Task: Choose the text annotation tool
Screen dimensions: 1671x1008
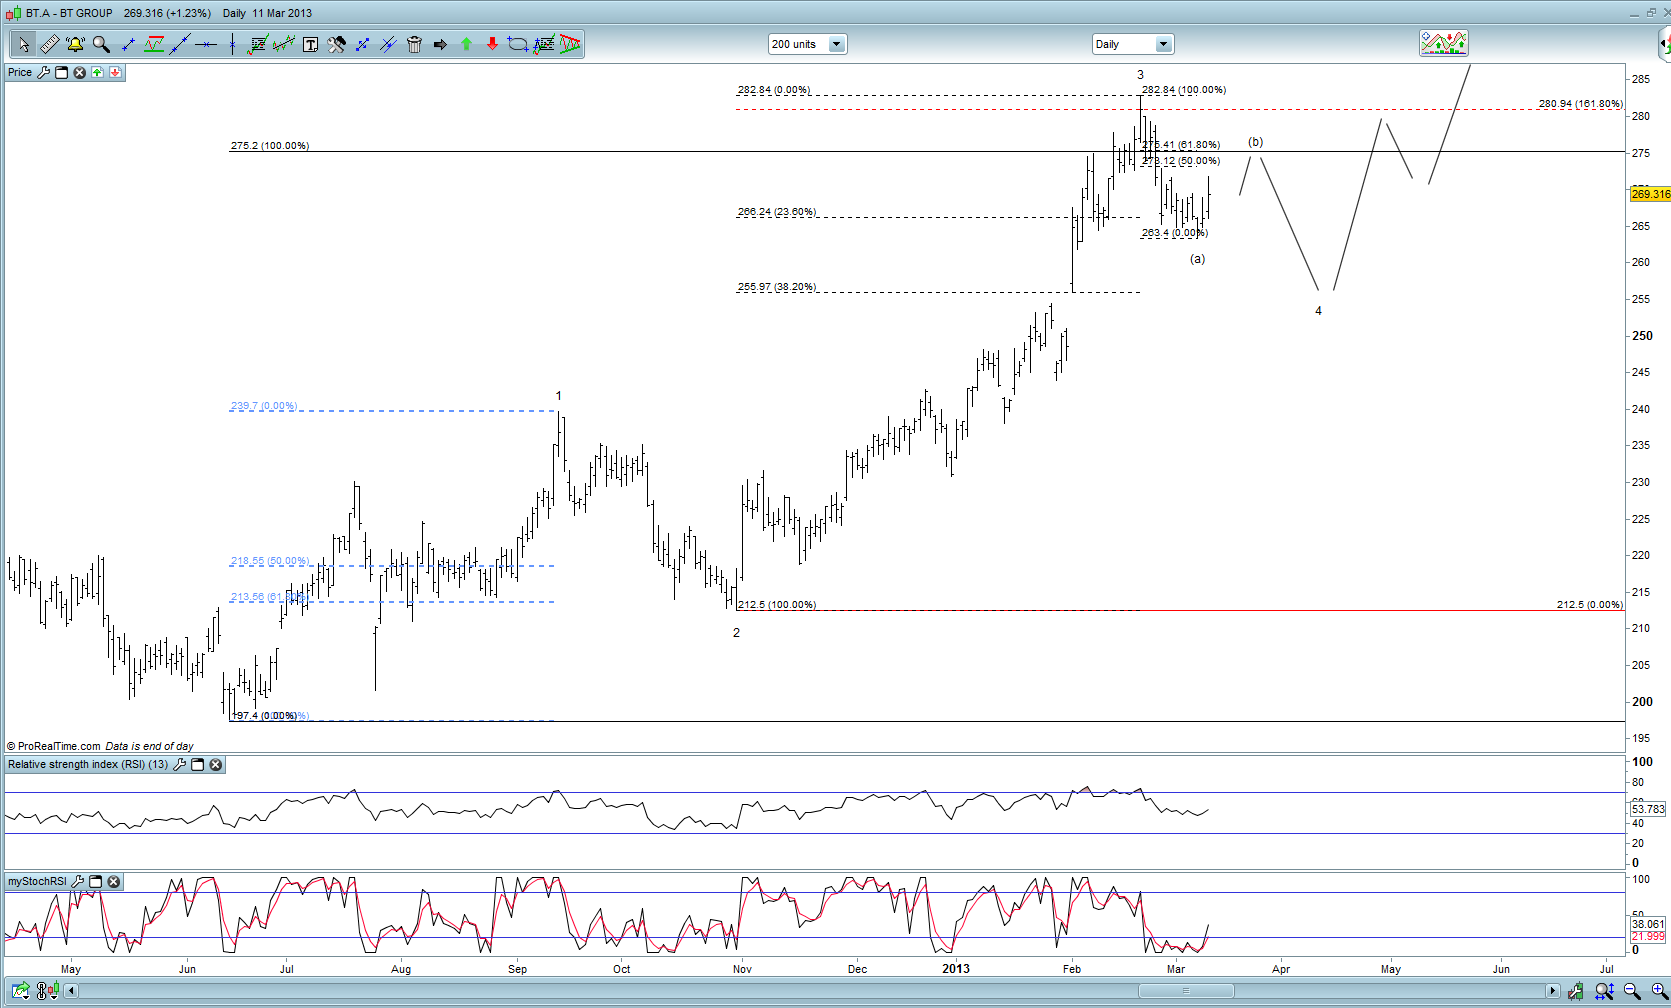Action: (x=310, y=44)
